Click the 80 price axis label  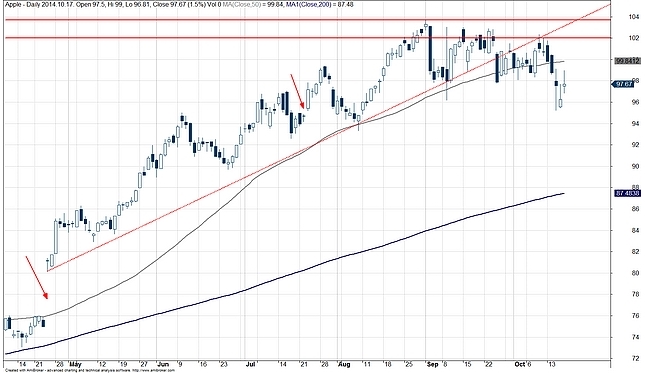click(x=635, y=273)
